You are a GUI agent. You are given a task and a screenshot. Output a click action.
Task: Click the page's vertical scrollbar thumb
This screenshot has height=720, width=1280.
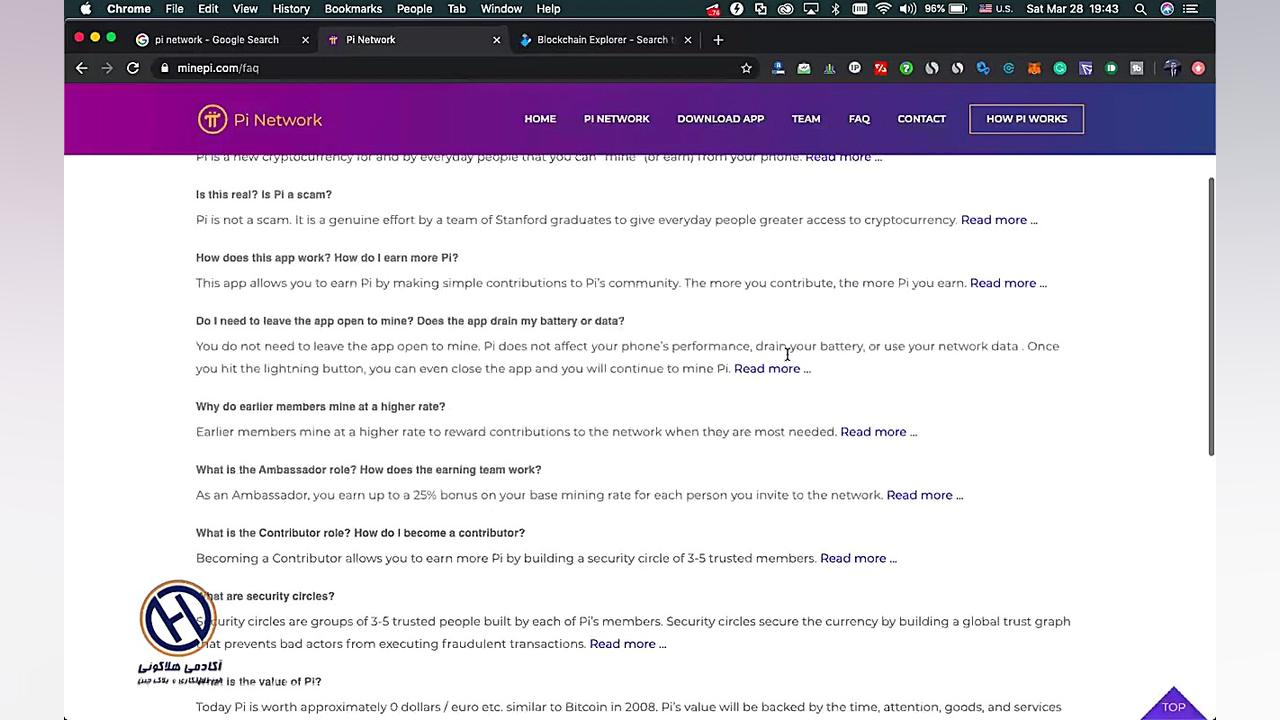[1212, 316]
